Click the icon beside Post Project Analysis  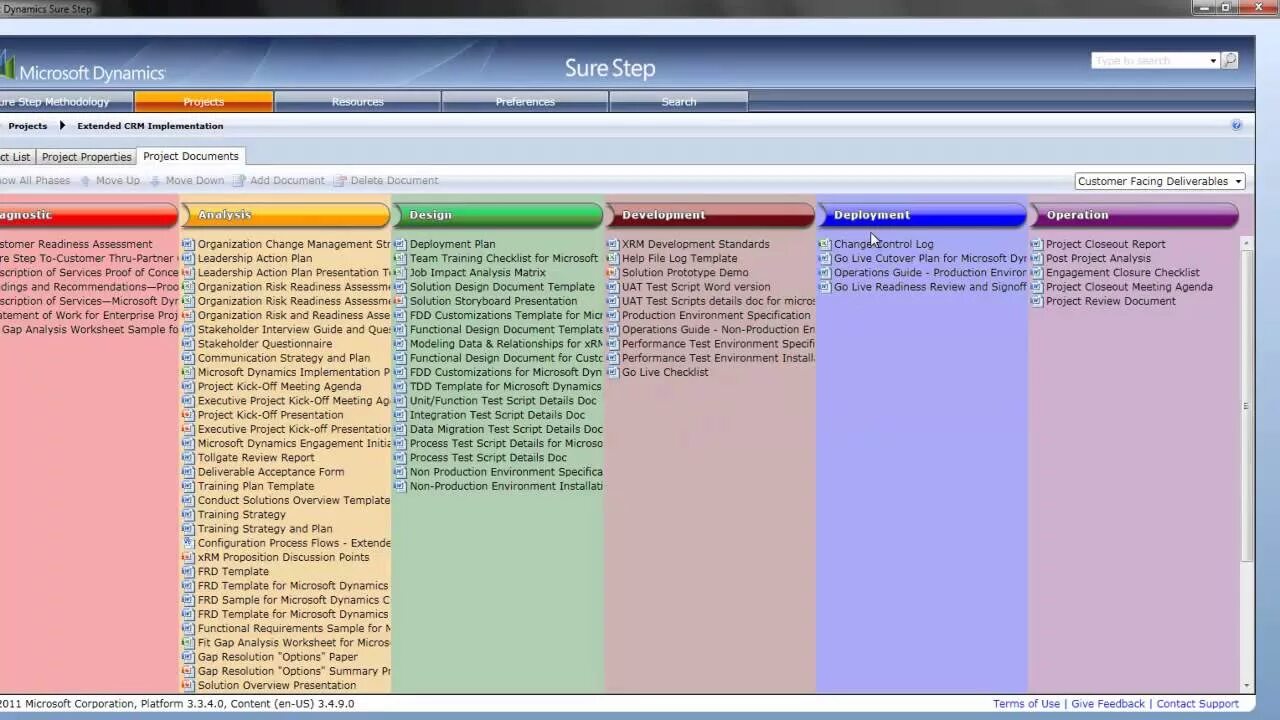tap(1036, 258)
